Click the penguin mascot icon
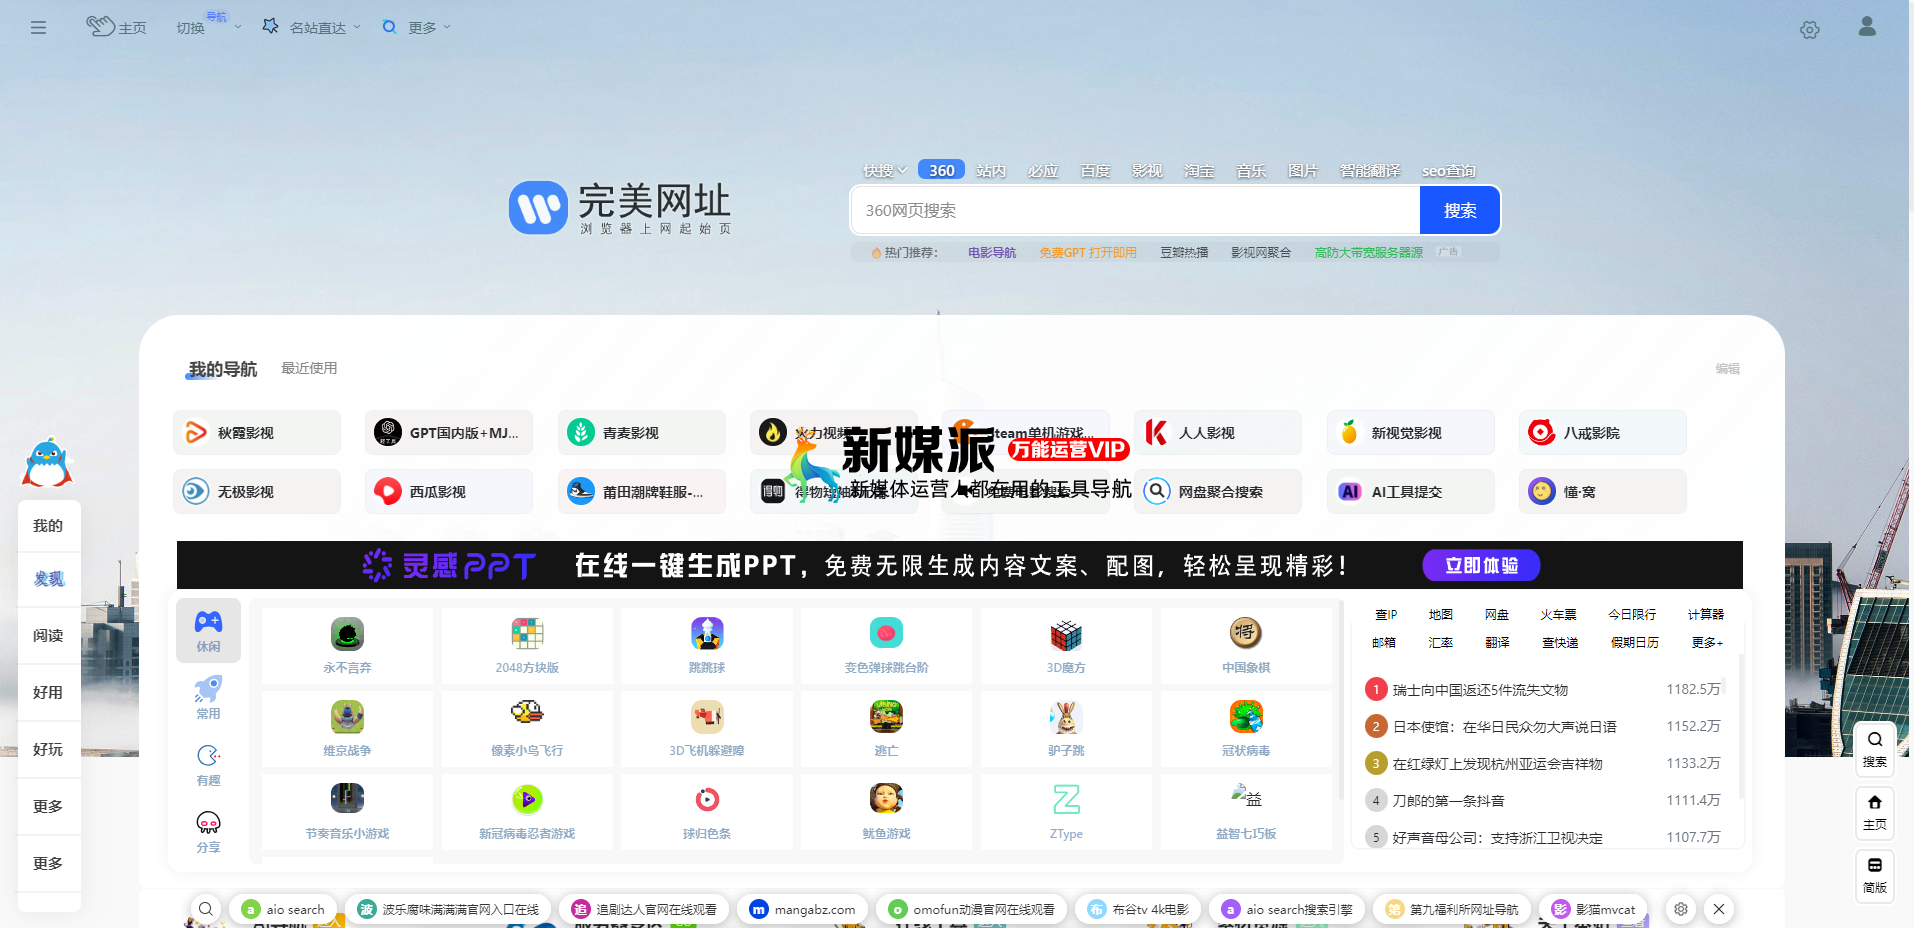Screen dimensions: 1914x928 (x=47, y=462)
